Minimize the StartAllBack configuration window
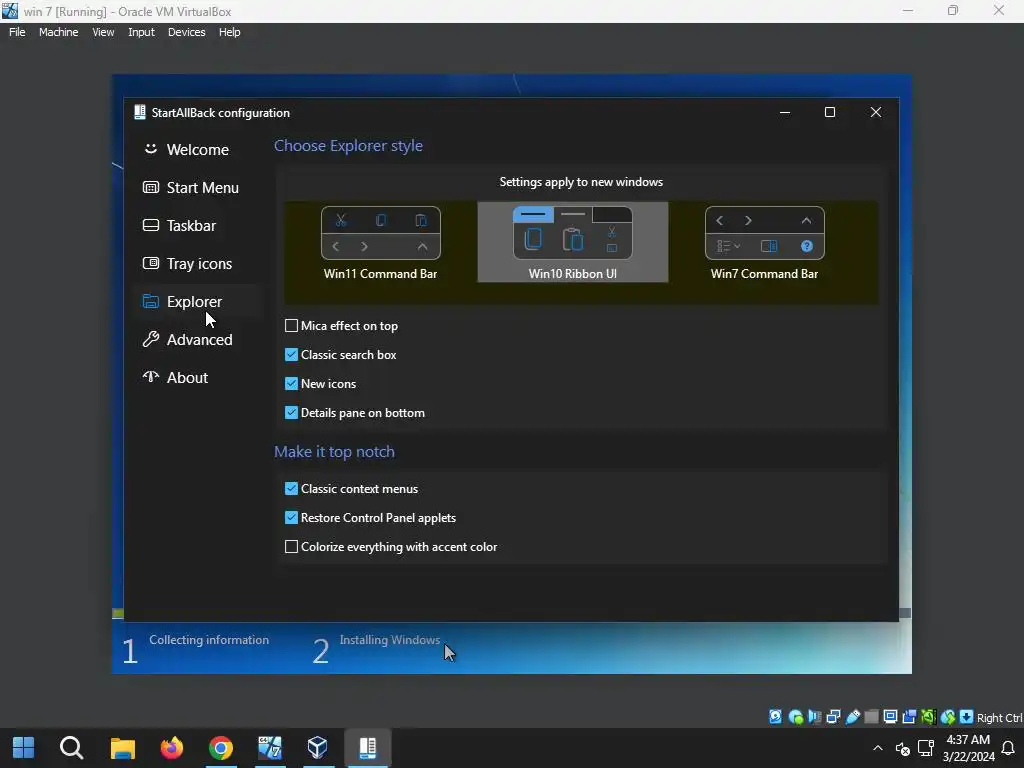1024x768 pixels. pos(785,112)
